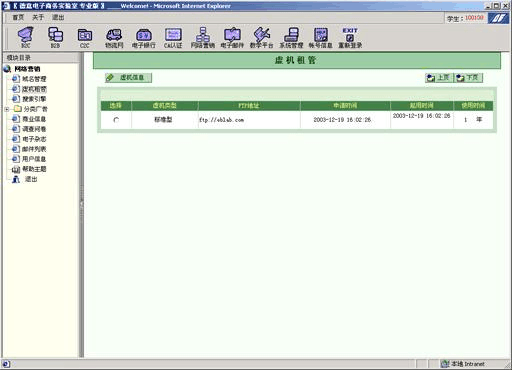Screen dimensions: 512x370
Task: Go to next page with 下页 button
Action: 468,78
